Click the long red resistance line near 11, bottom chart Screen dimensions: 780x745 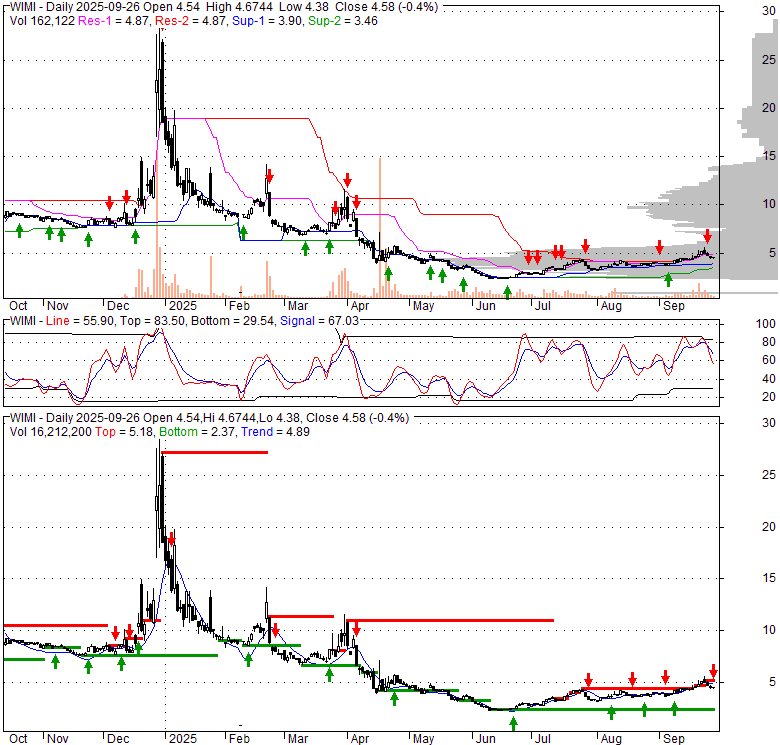[x=450, y=620]
